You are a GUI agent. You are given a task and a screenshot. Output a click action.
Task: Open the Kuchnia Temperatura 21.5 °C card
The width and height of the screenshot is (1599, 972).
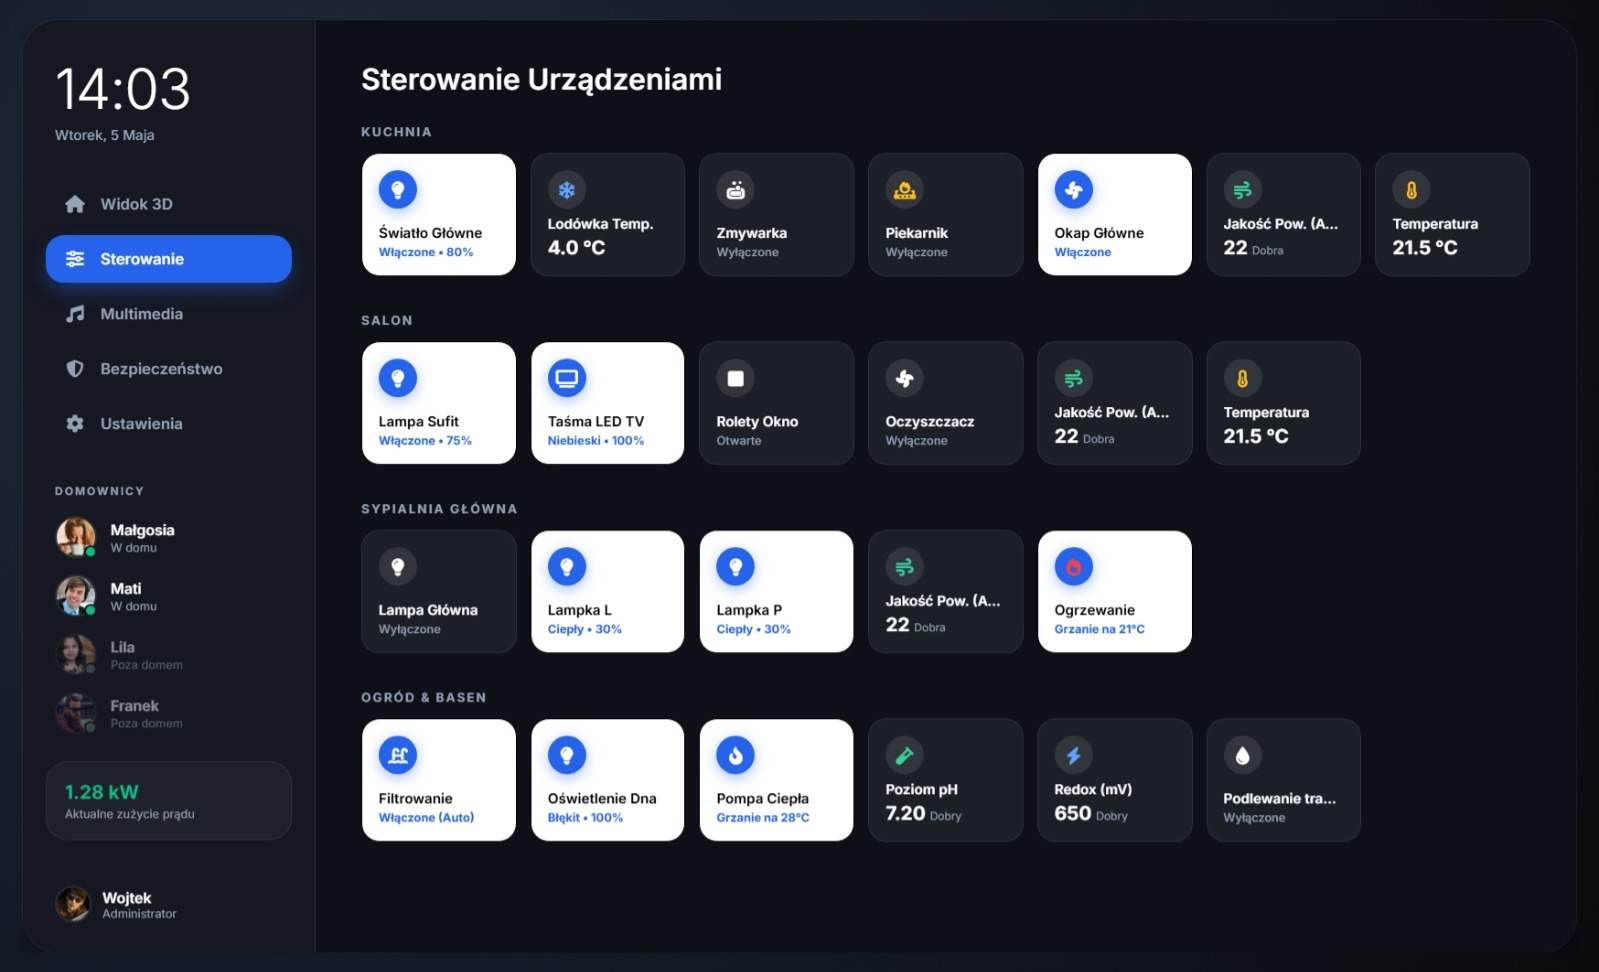(x=1453, y=214)
